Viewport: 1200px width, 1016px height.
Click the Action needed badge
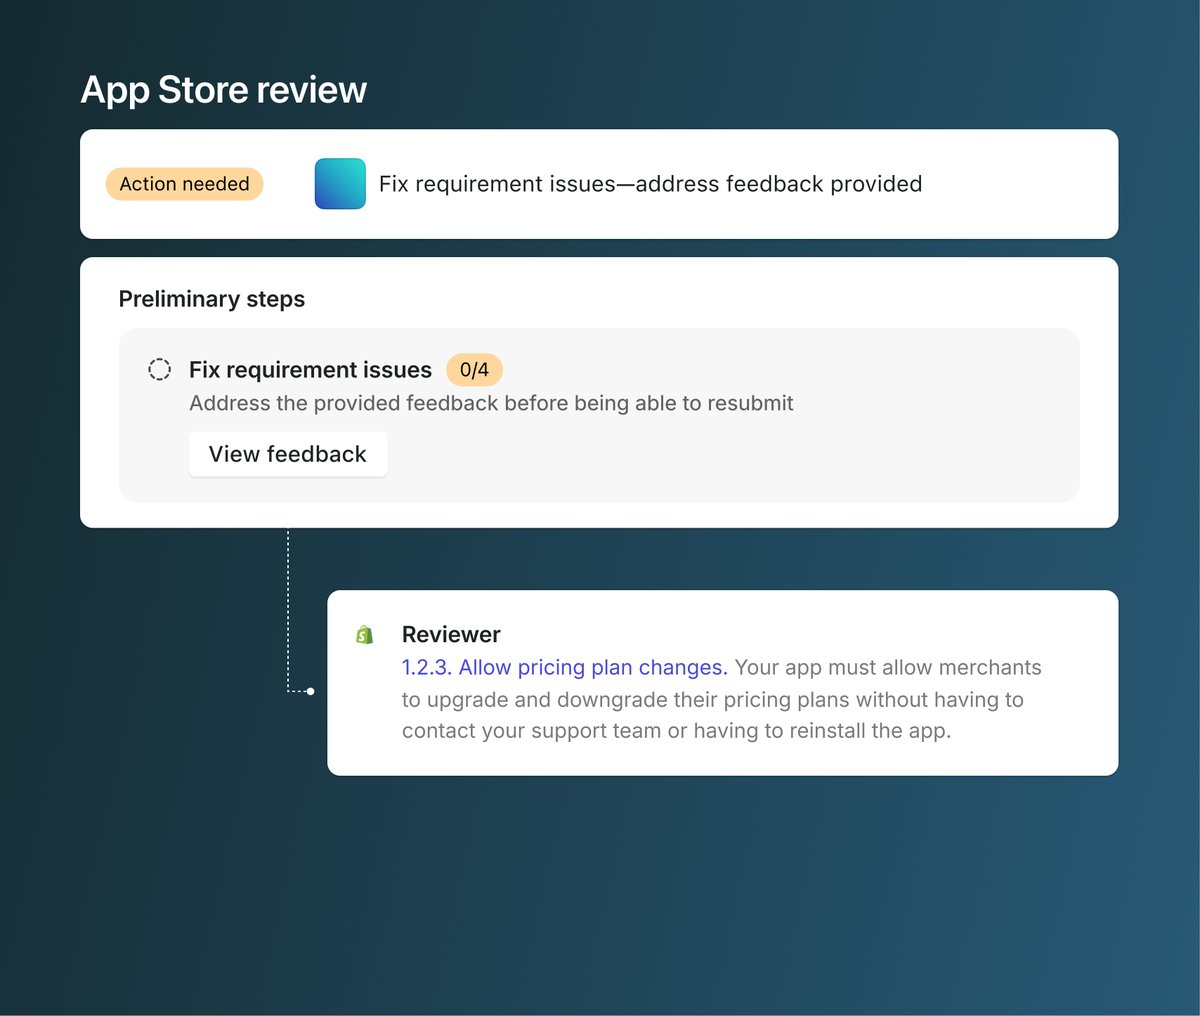184,184
